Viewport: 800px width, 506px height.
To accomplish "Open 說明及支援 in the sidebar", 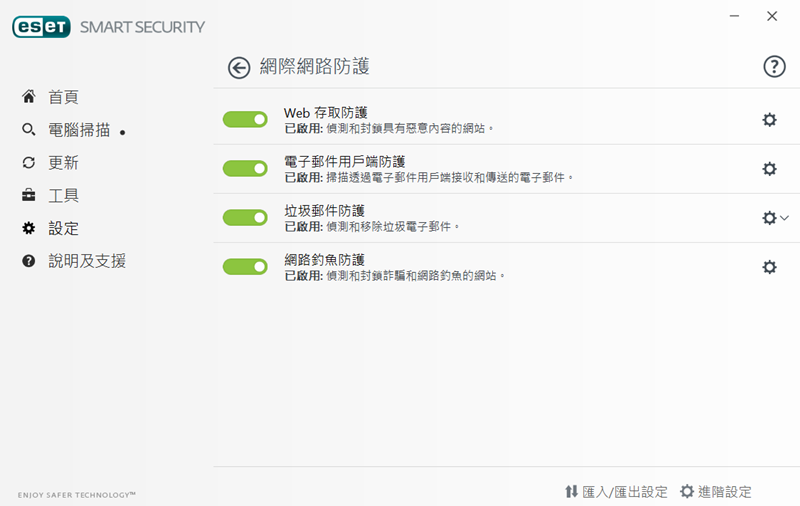I will (87, 261).
